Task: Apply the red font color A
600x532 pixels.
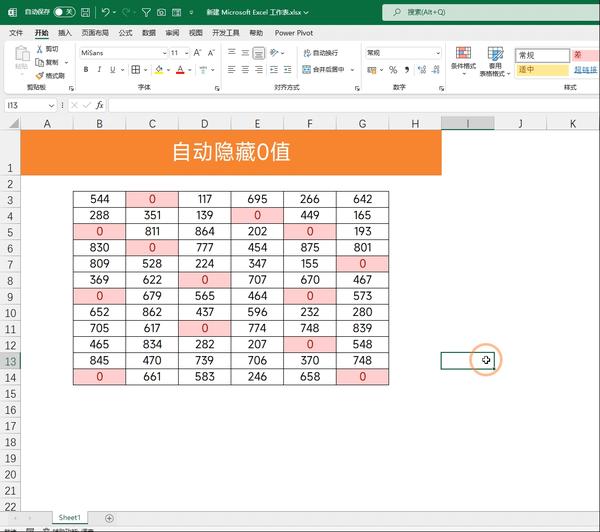Action: [x=180, y=70]
